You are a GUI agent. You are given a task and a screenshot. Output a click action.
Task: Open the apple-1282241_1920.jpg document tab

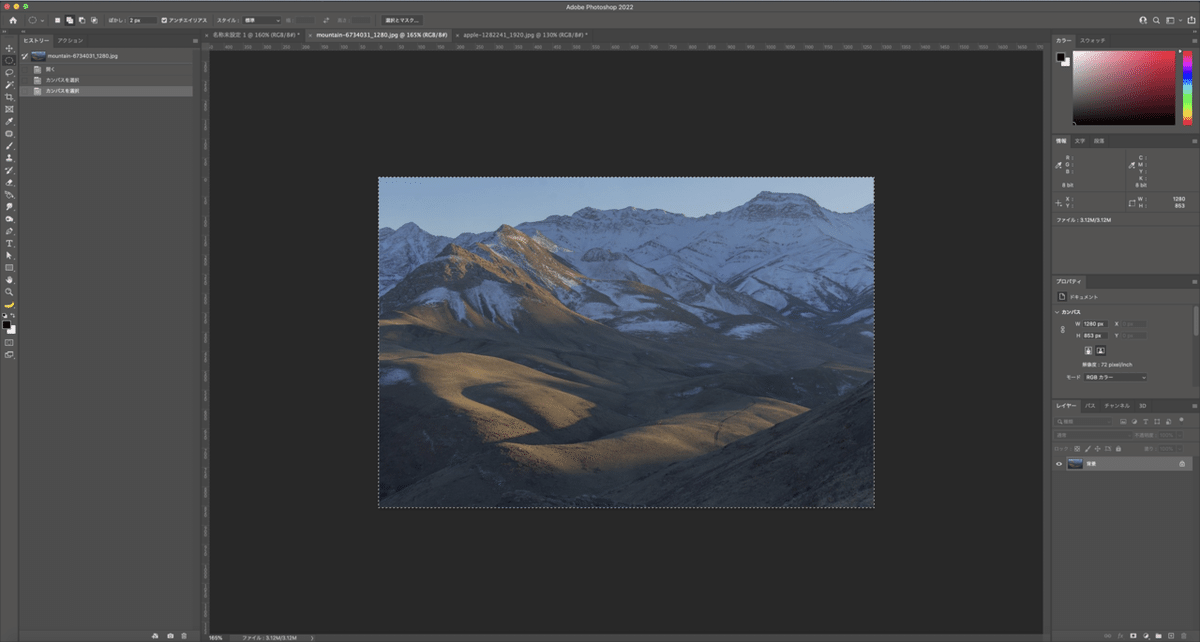[524, 34]
